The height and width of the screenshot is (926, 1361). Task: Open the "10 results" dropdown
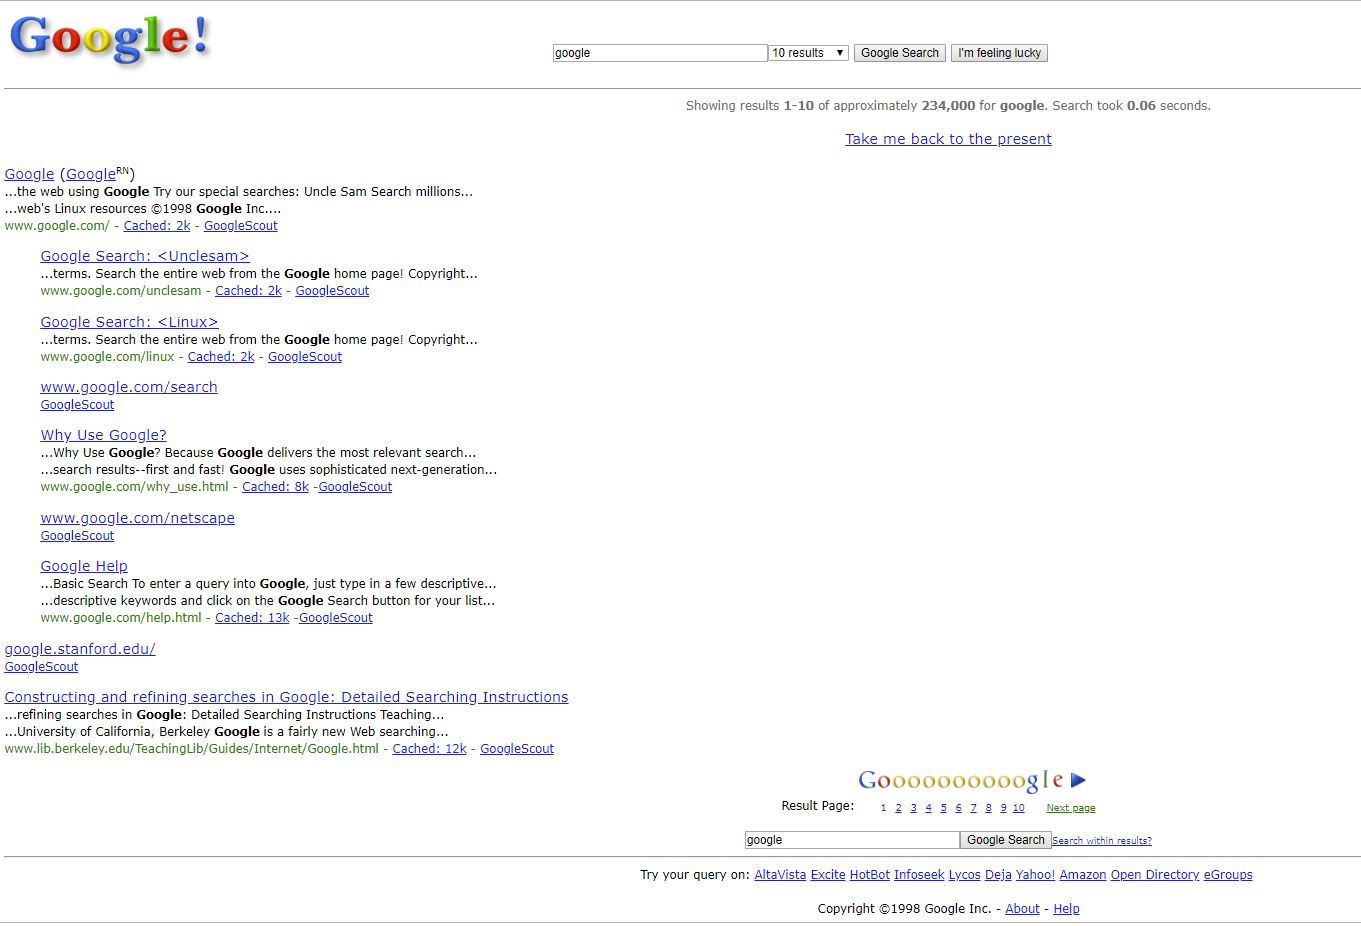809,53
